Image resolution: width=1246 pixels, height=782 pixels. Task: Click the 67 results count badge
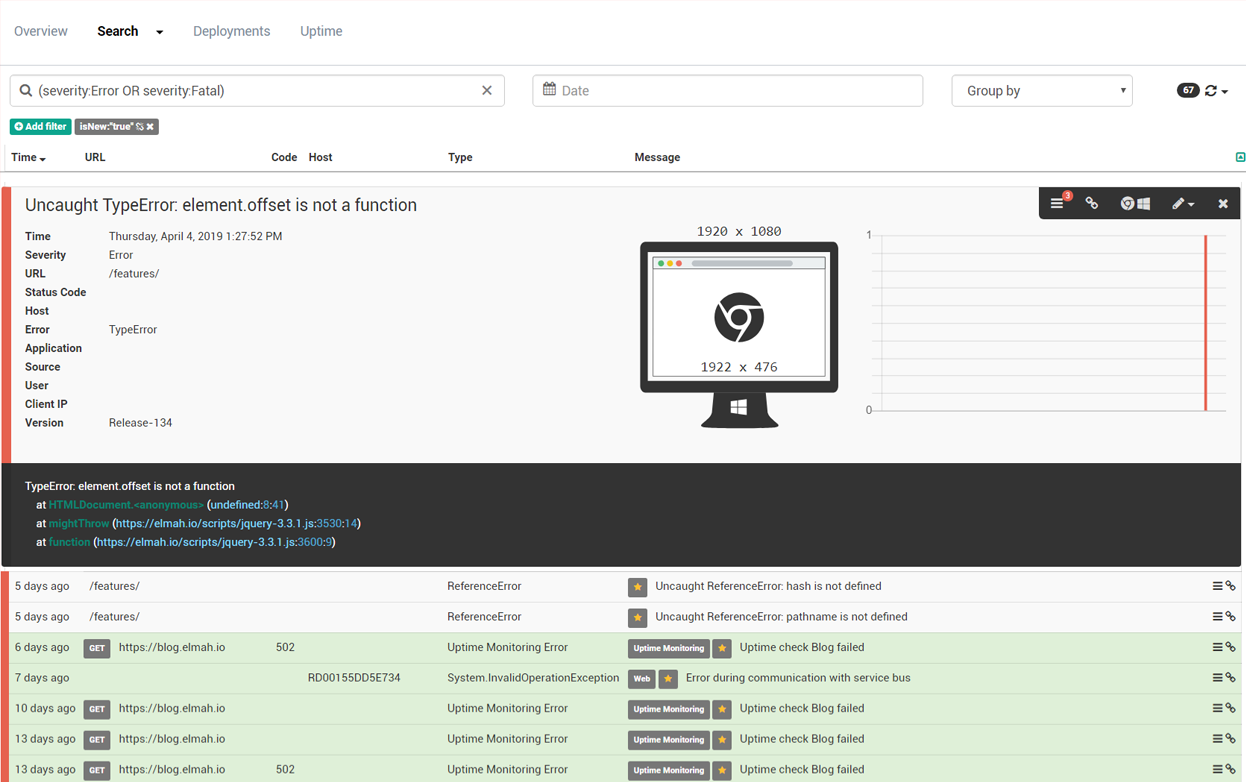1188,90
